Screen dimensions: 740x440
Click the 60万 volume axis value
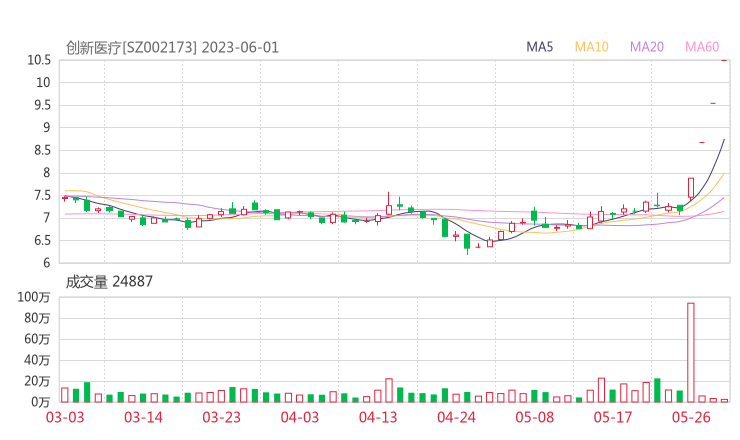[37, 339]
